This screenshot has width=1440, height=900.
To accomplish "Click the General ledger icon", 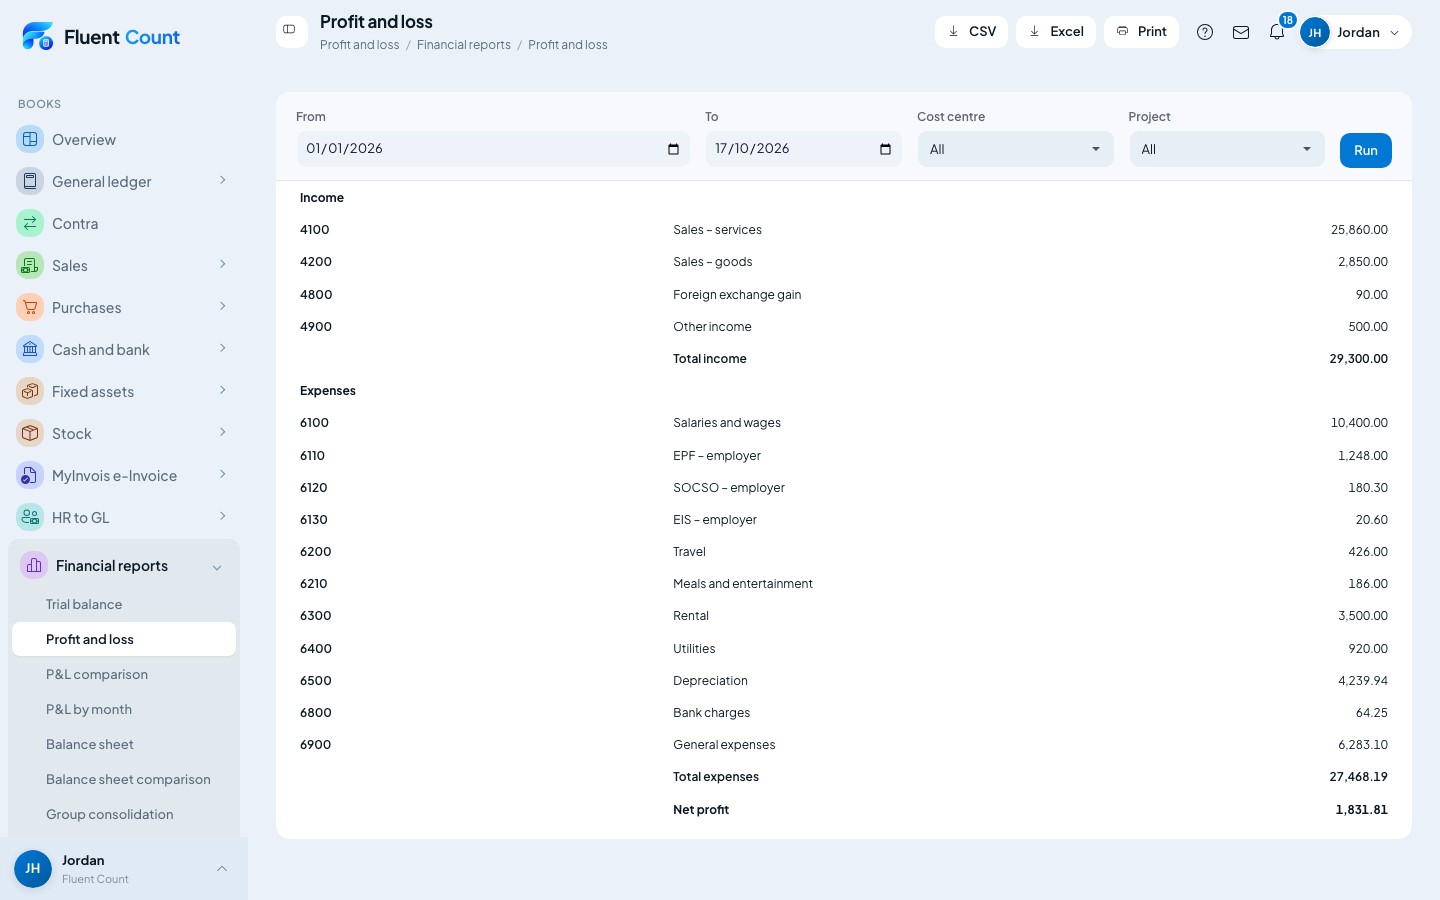I will [x=30, y=181].
